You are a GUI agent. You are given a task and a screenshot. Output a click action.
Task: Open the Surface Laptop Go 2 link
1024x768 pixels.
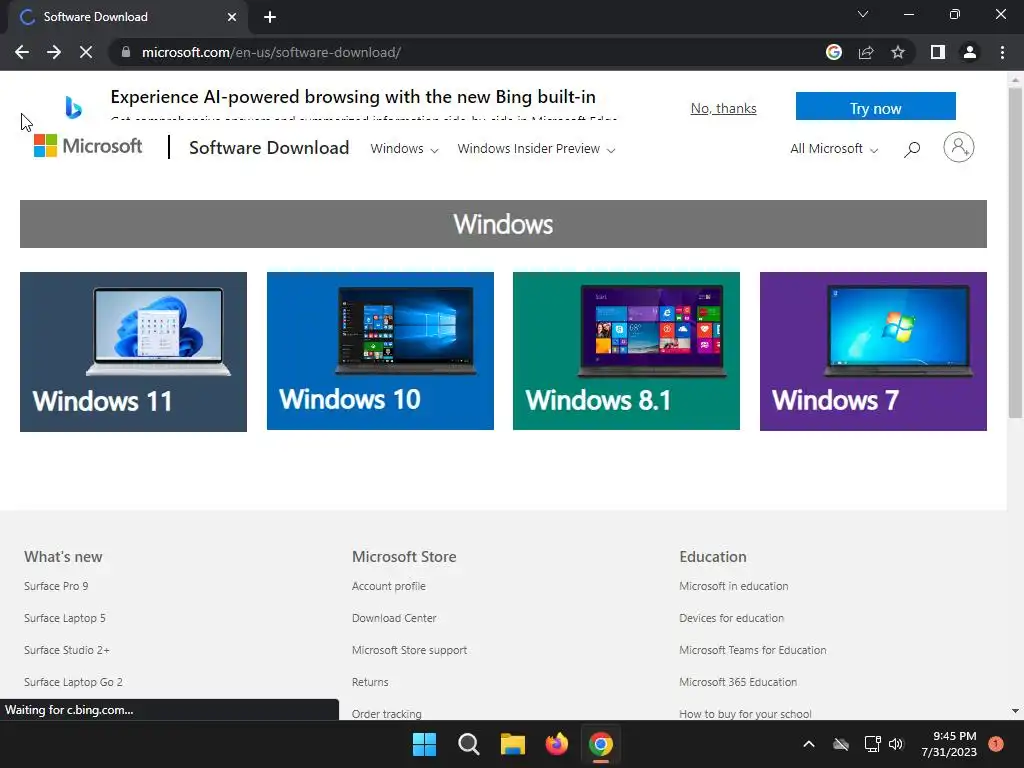click(73, 682)
